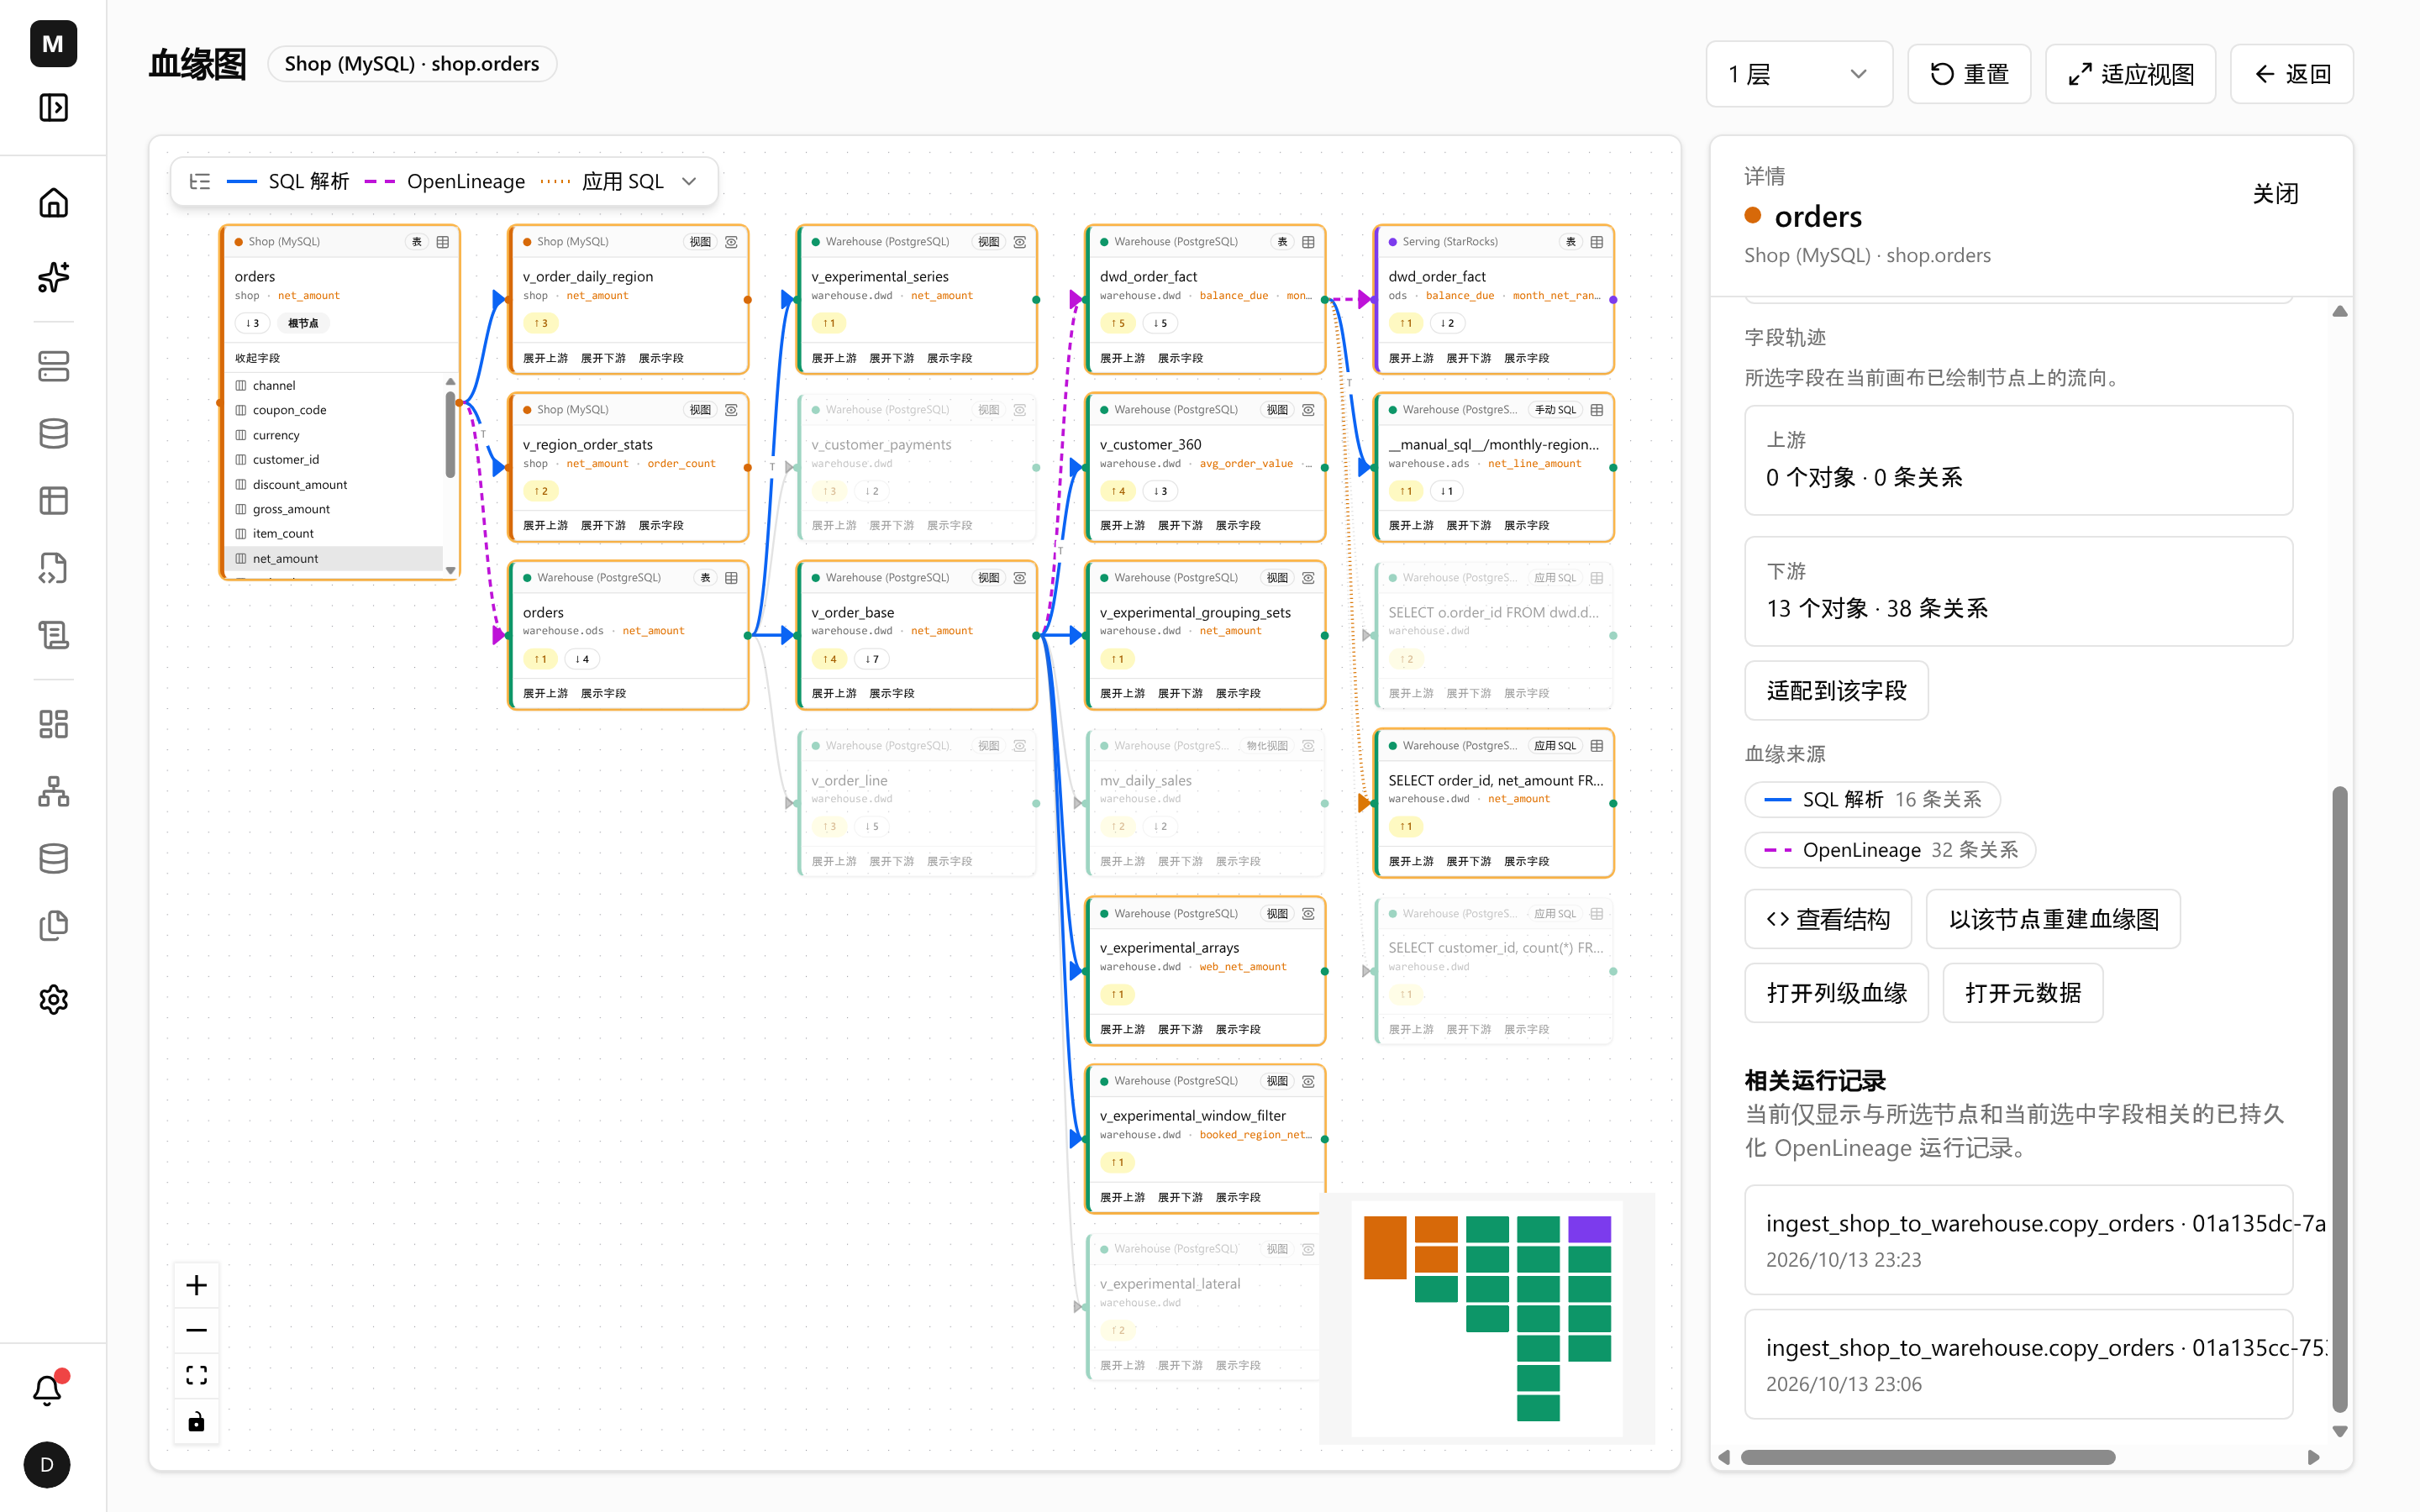The width and height of the screenshot is (2420, 1512).
Task: Click the 适配到该字段 button
Action: [1836, 690]
